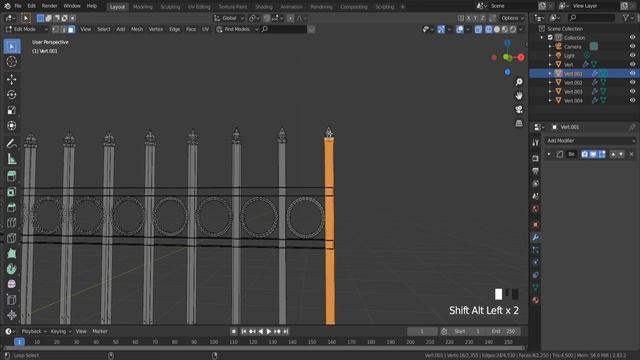Click the red X axis gizmo handle

pos(521,58)
